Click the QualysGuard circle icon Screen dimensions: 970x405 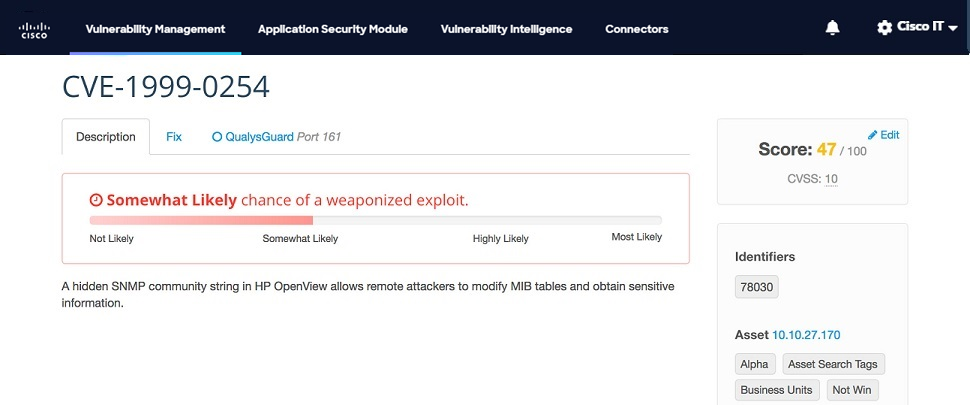click(x=217, y=137)
